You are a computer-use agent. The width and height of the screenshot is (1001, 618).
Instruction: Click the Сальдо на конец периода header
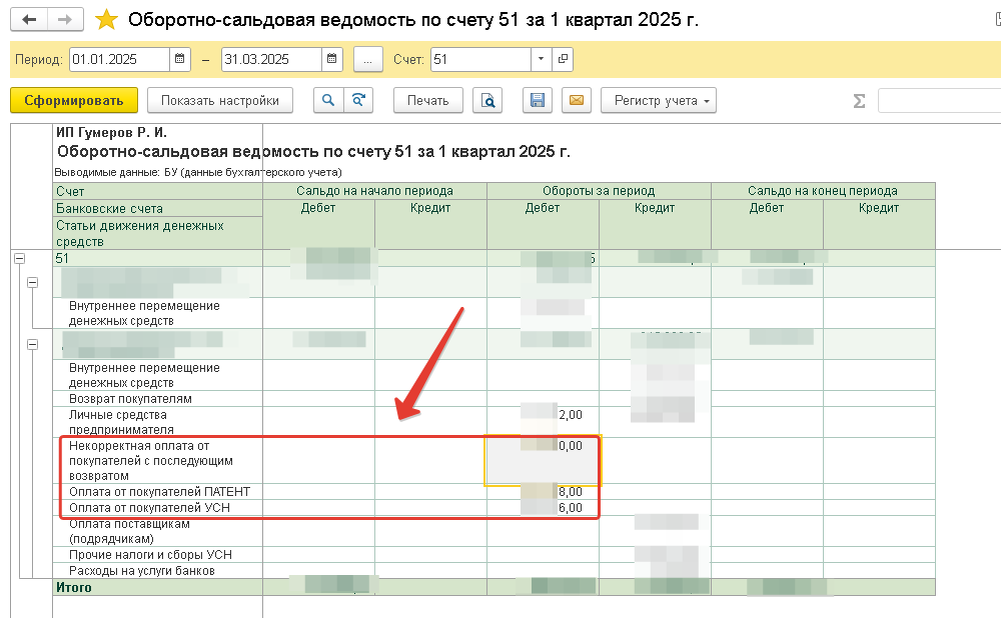tap(823, 191)
